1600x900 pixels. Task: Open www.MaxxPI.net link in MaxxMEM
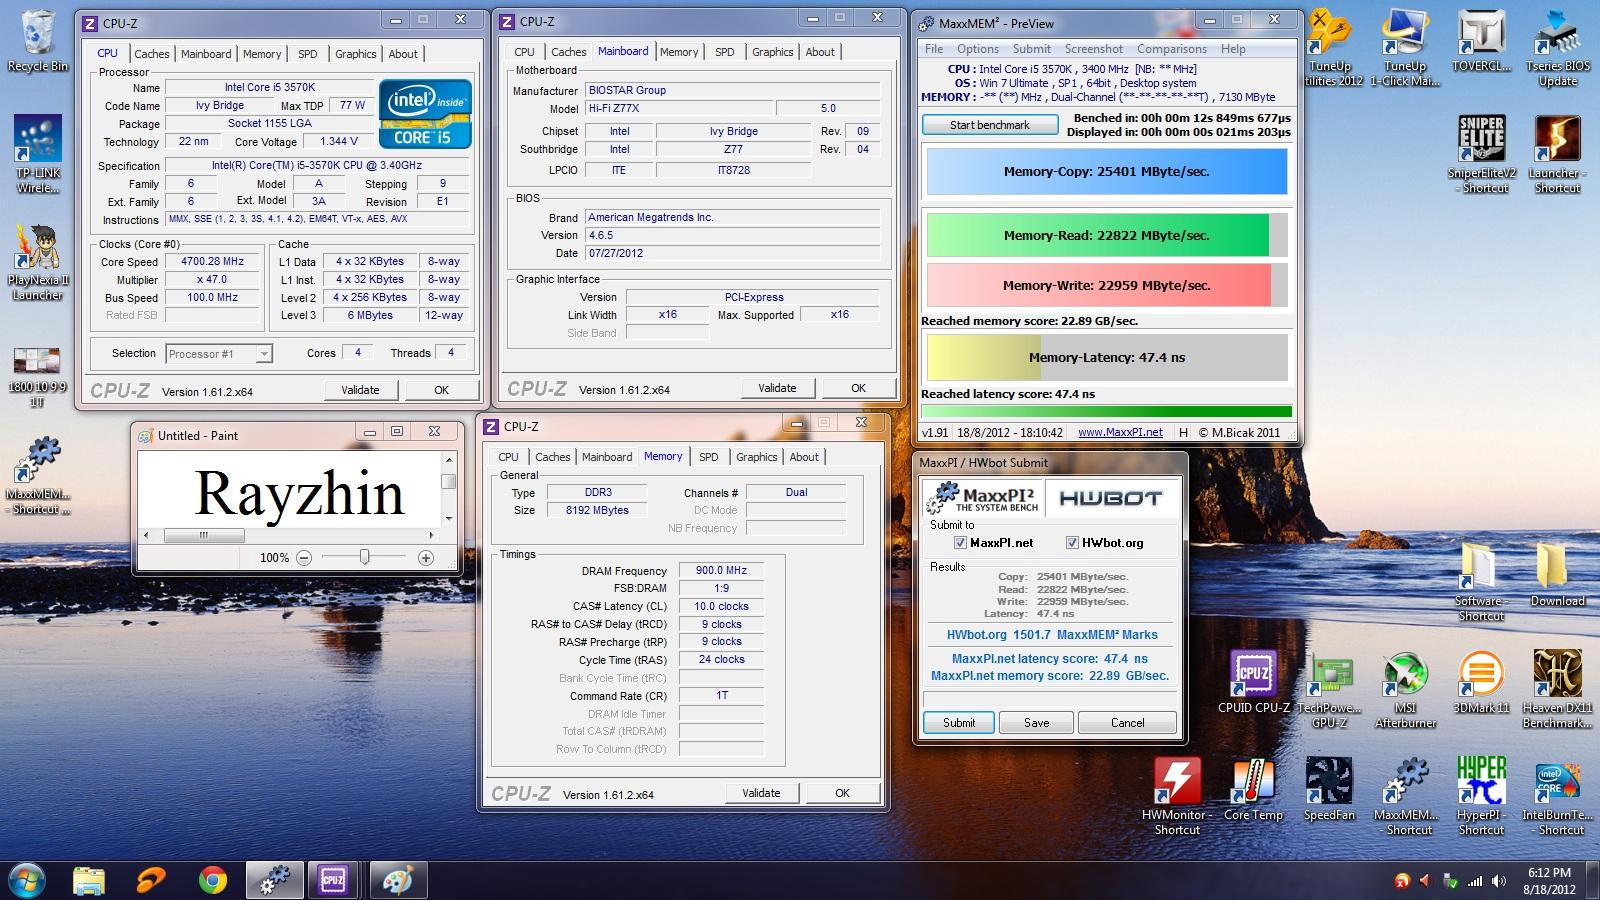point(1120,432)
